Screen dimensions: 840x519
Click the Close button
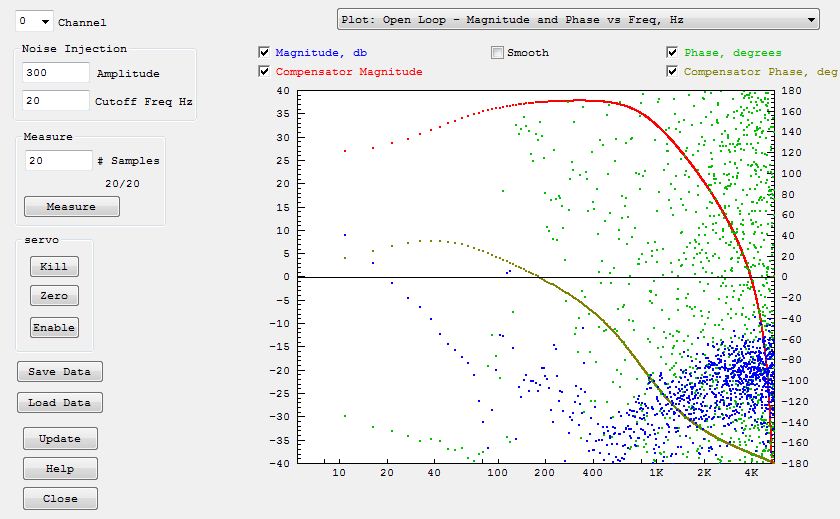tap(60, 498)
